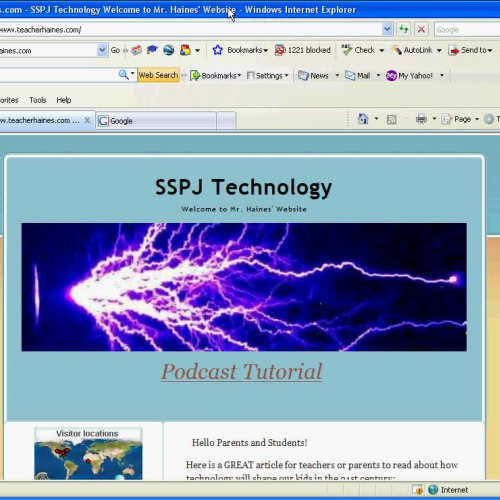Click the red Stop loading button
The image size is (500, 500).
[x=421, y=29]
